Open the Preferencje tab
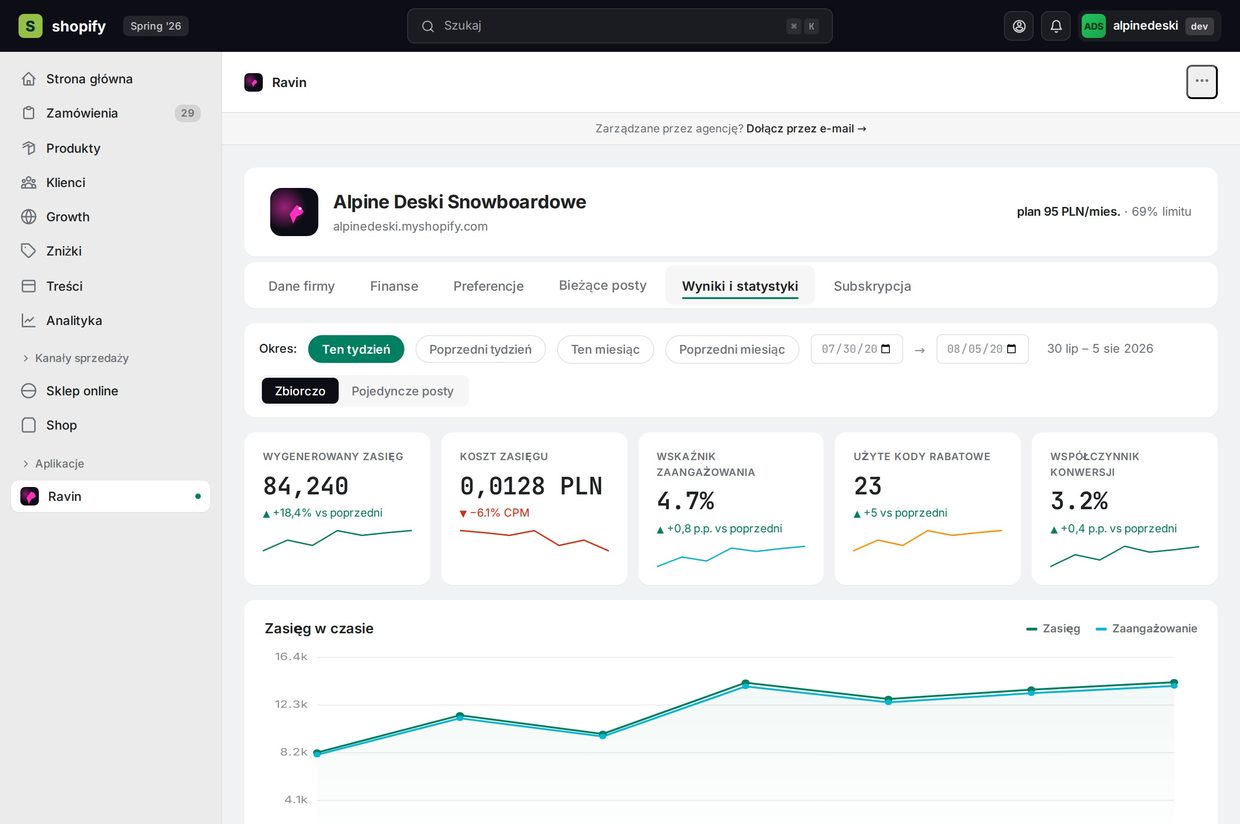The image size is (1240, 824). point(488,286)
